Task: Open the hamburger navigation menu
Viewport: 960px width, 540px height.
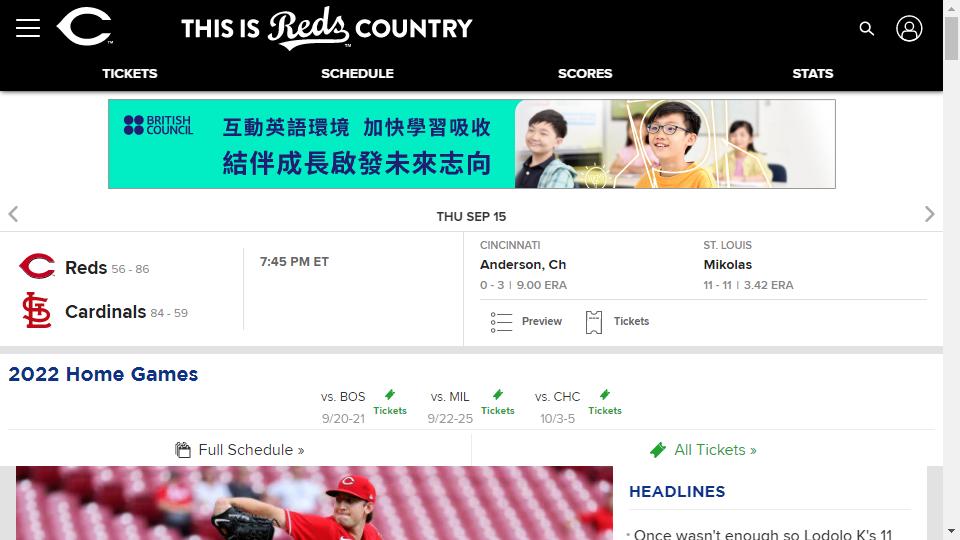Action: (28, 28)
